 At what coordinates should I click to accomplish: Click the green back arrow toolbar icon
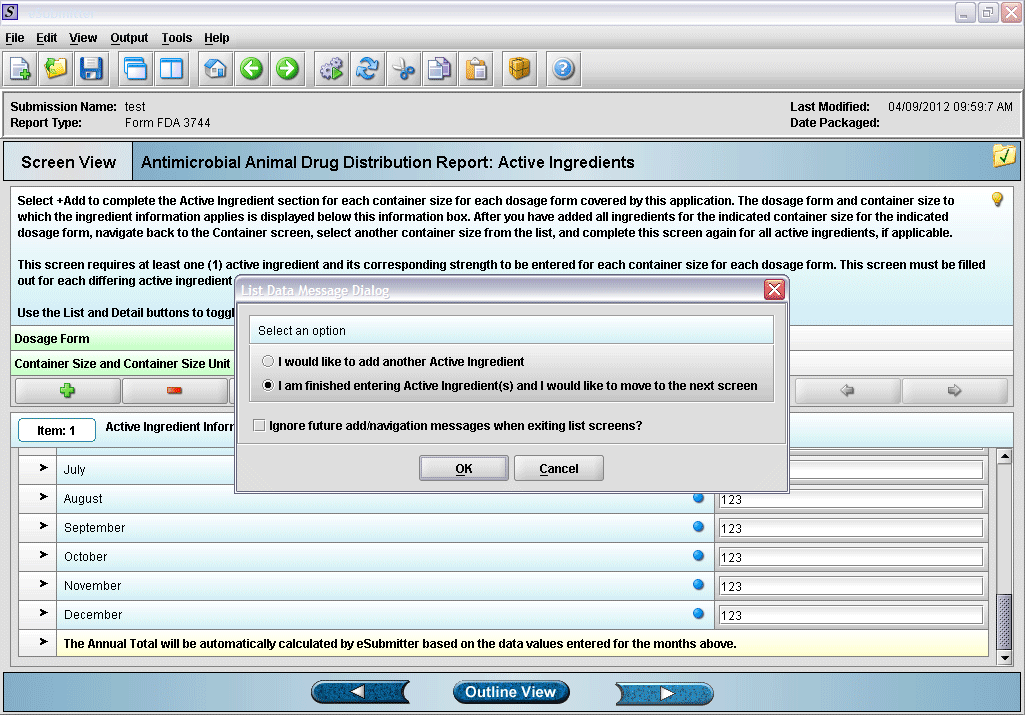coord(252,69)
